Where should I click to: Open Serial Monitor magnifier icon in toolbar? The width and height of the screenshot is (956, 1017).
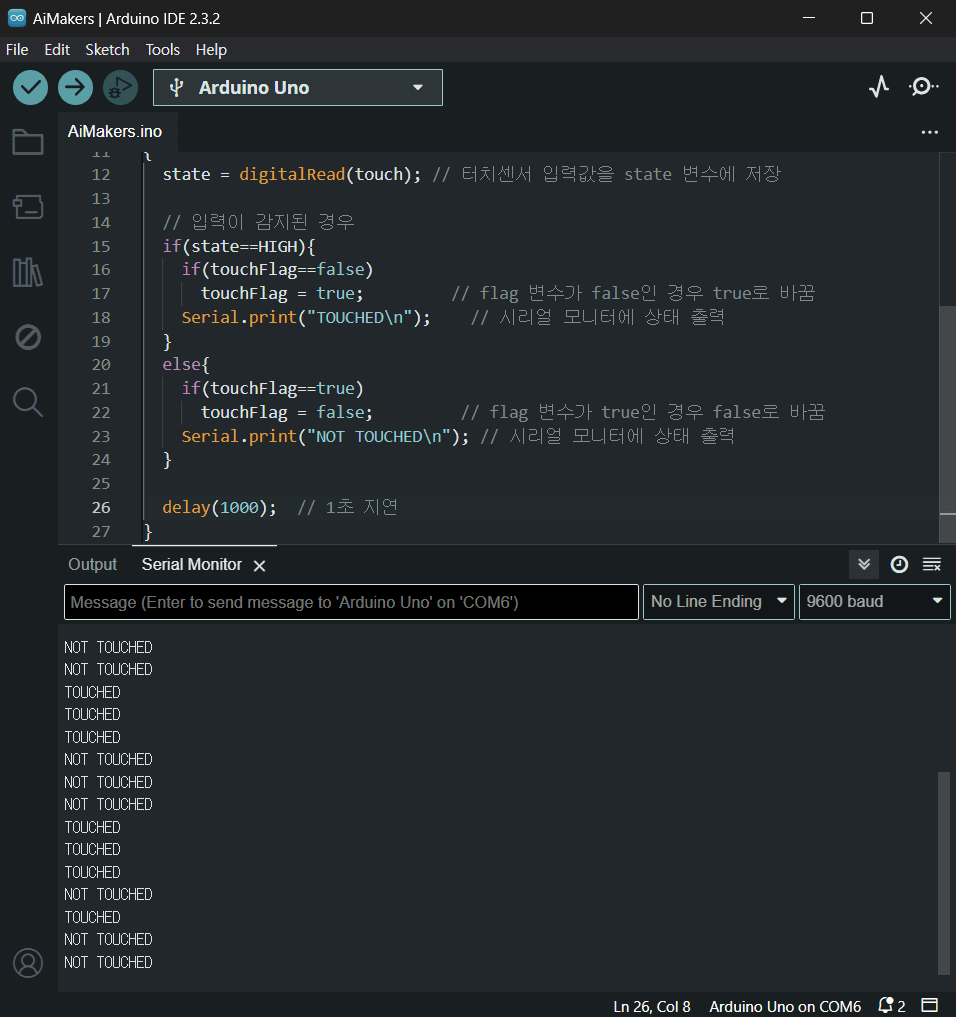point(923,88)
